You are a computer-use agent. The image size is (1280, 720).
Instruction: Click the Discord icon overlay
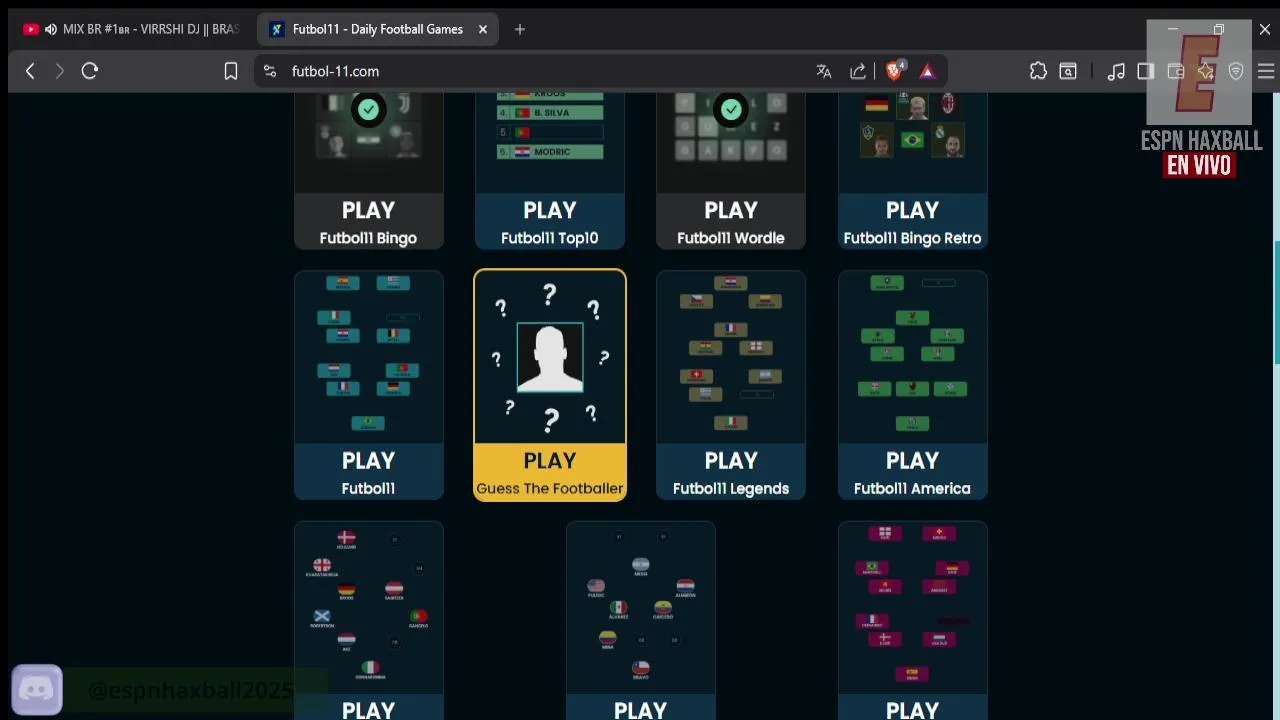pyautogui.click(x=37, y=690)
